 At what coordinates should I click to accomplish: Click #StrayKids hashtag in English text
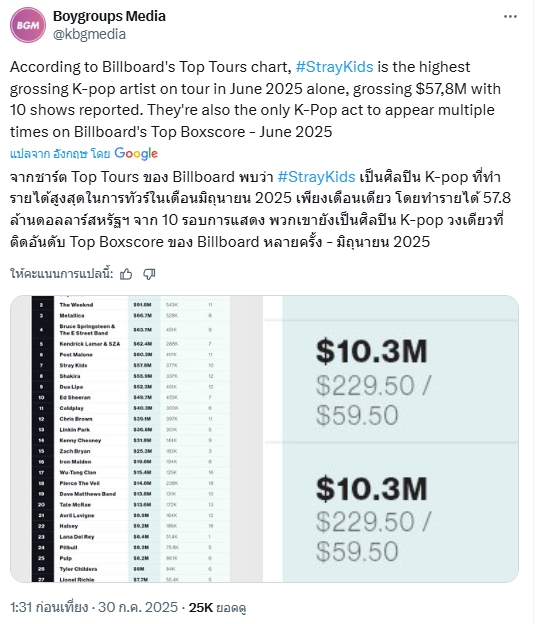coord(334,67)
